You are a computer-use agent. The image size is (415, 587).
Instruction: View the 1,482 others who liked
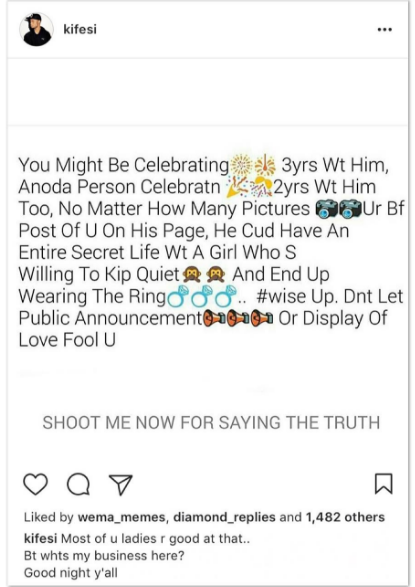345,517
